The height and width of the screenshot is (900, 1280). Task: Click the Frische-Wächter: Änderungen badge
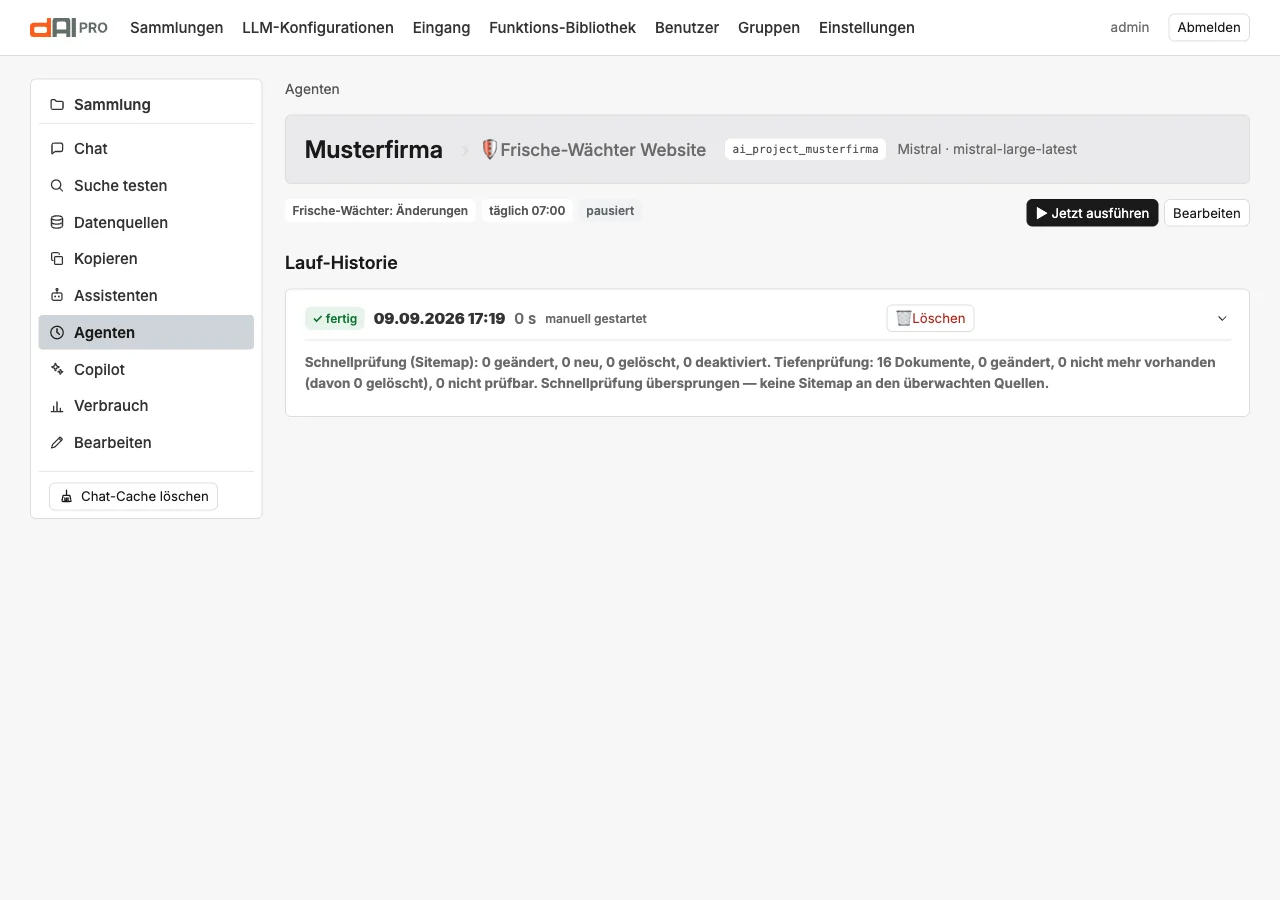coord(380,211)
